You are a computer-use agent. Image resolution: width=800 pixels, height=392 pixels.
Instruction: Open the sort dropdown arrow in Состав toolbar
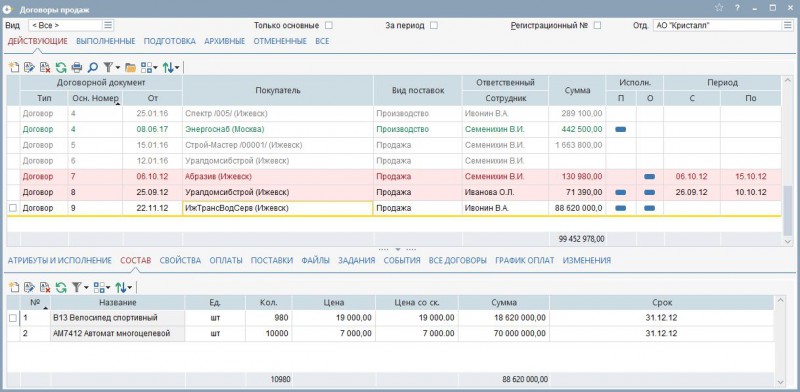pyautogui.click(x=130, y=288)
